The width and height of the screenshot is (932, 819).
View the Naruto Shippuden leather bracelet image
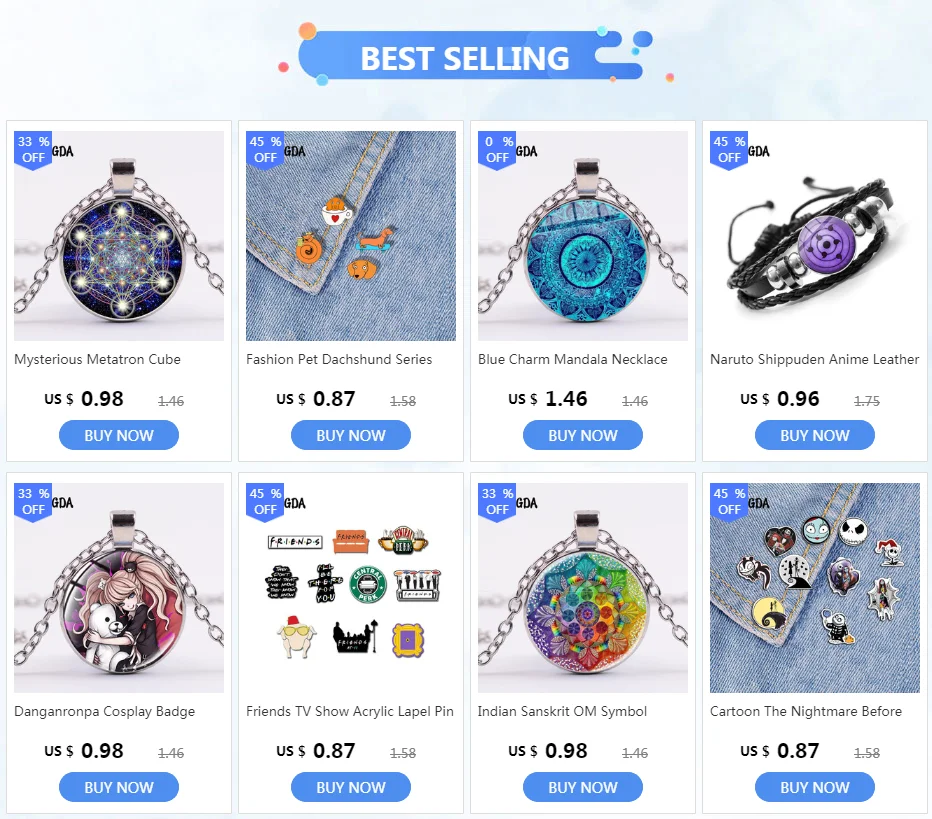point(815,236)
